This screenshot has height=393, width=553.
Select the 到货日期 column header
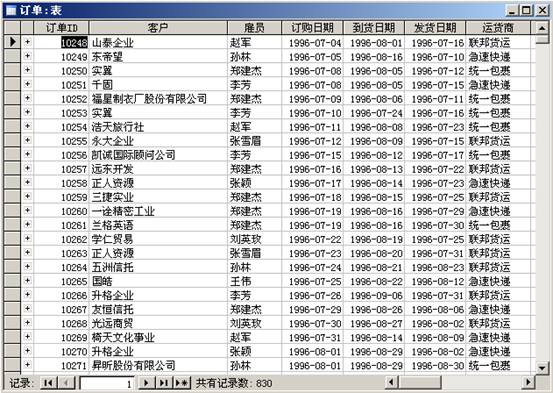[x=374, y=28]
